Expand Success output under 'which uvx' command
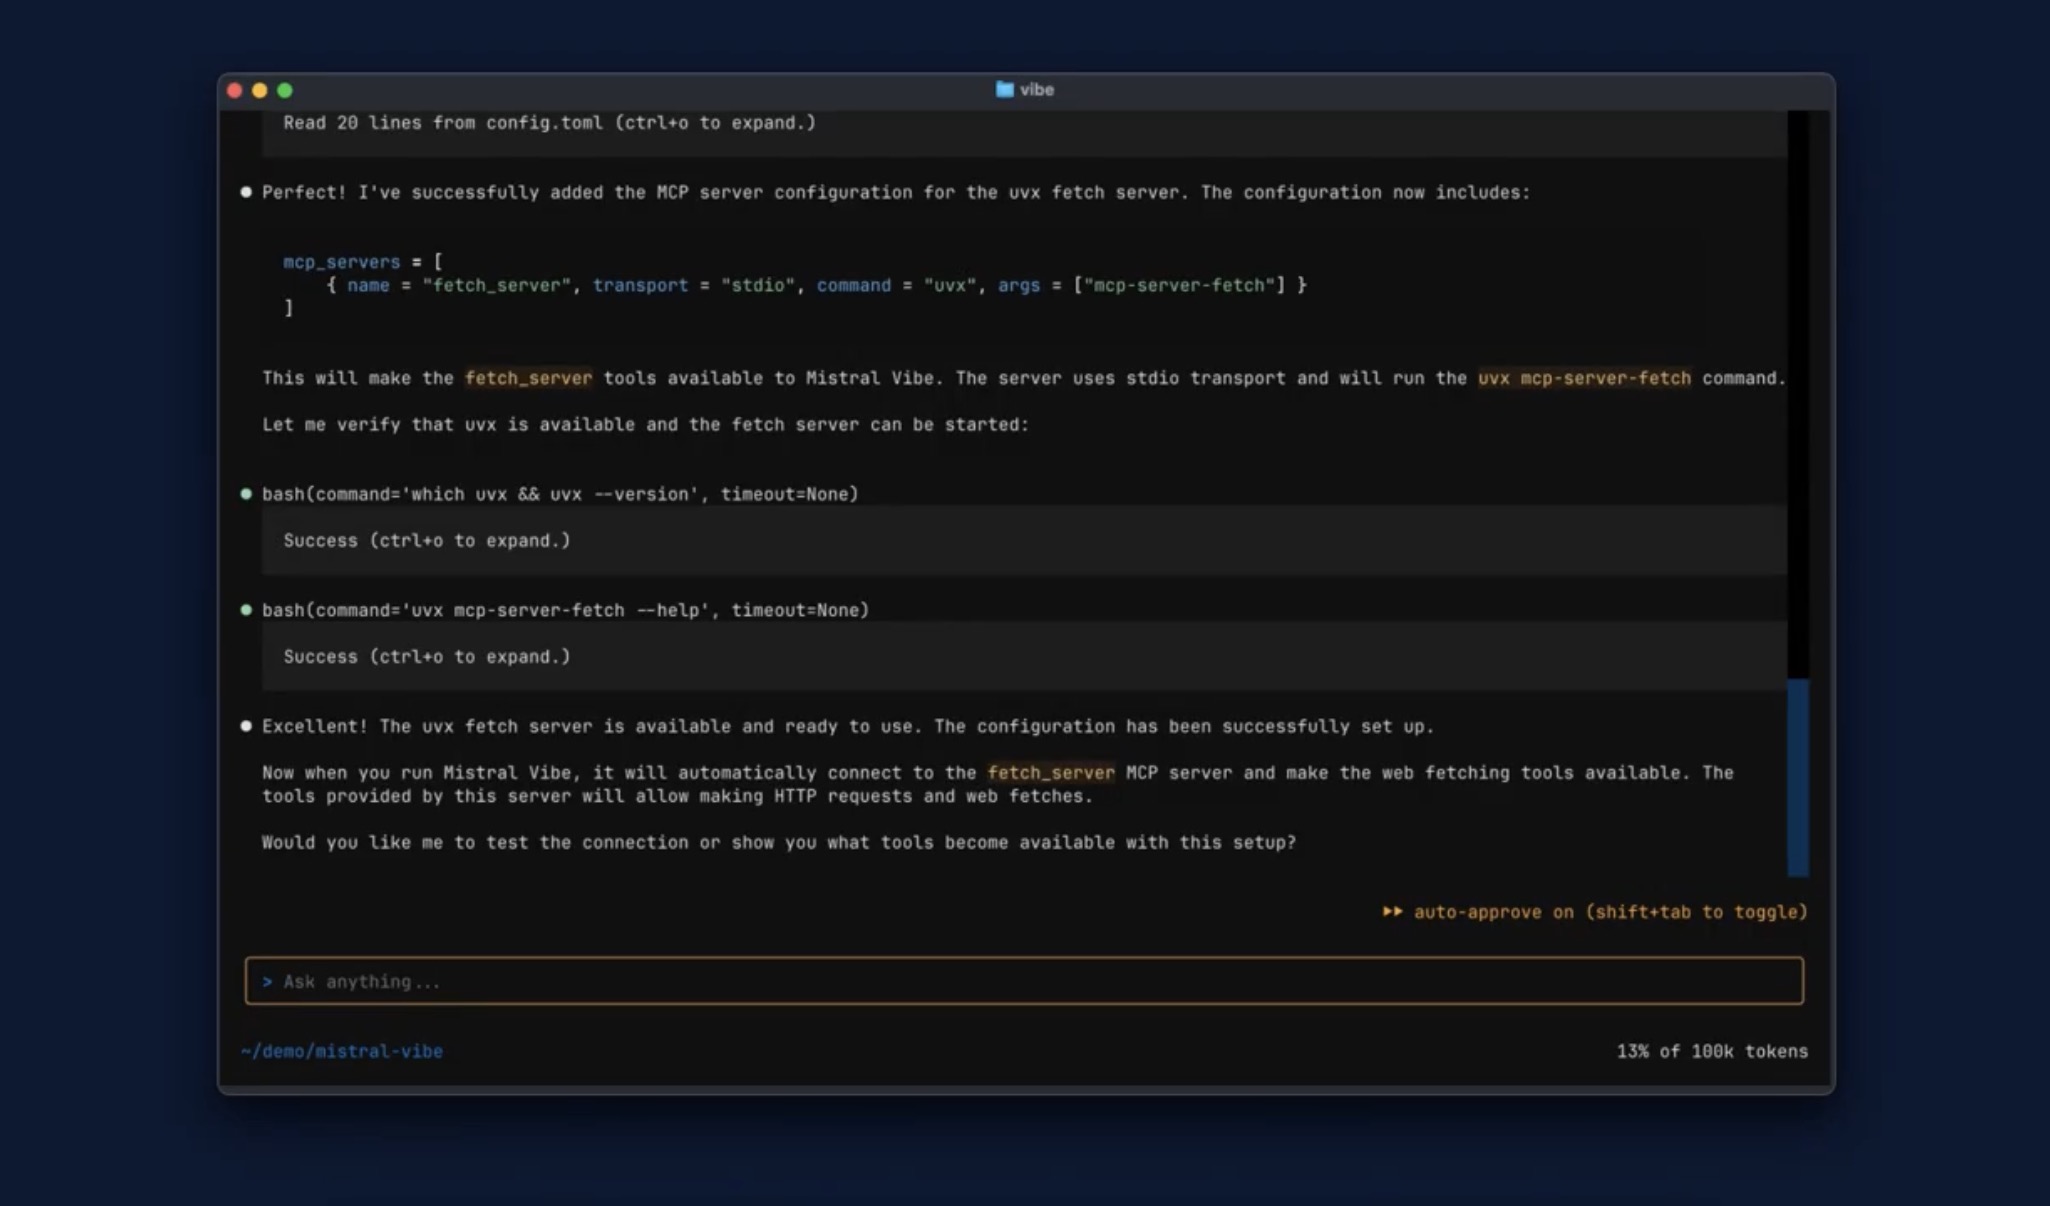 (427, 541)
